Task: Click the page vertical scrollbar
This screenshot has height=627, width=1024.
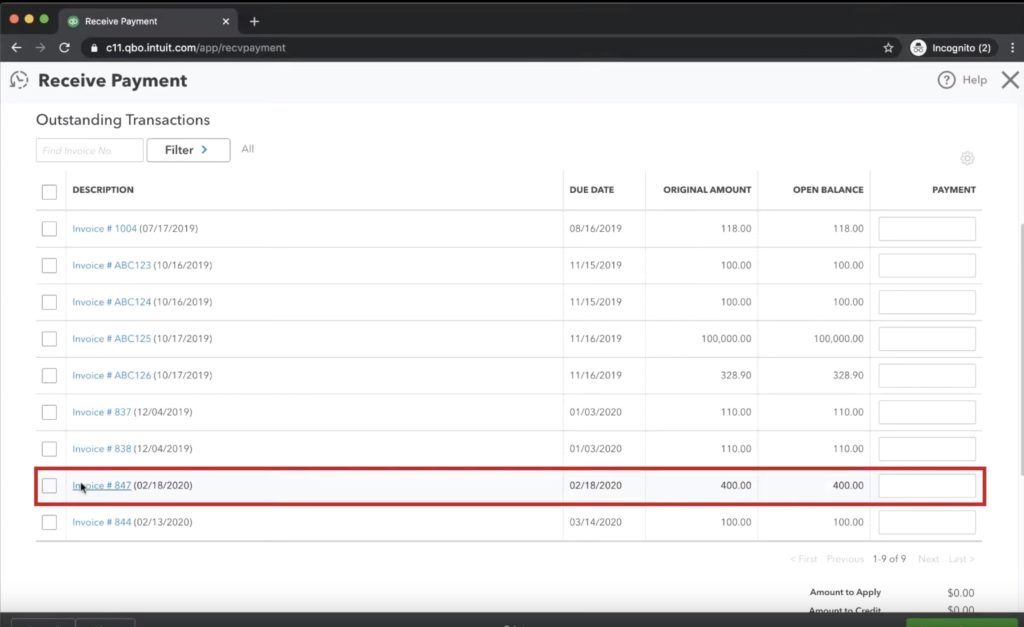Action: click(1021, 349)
